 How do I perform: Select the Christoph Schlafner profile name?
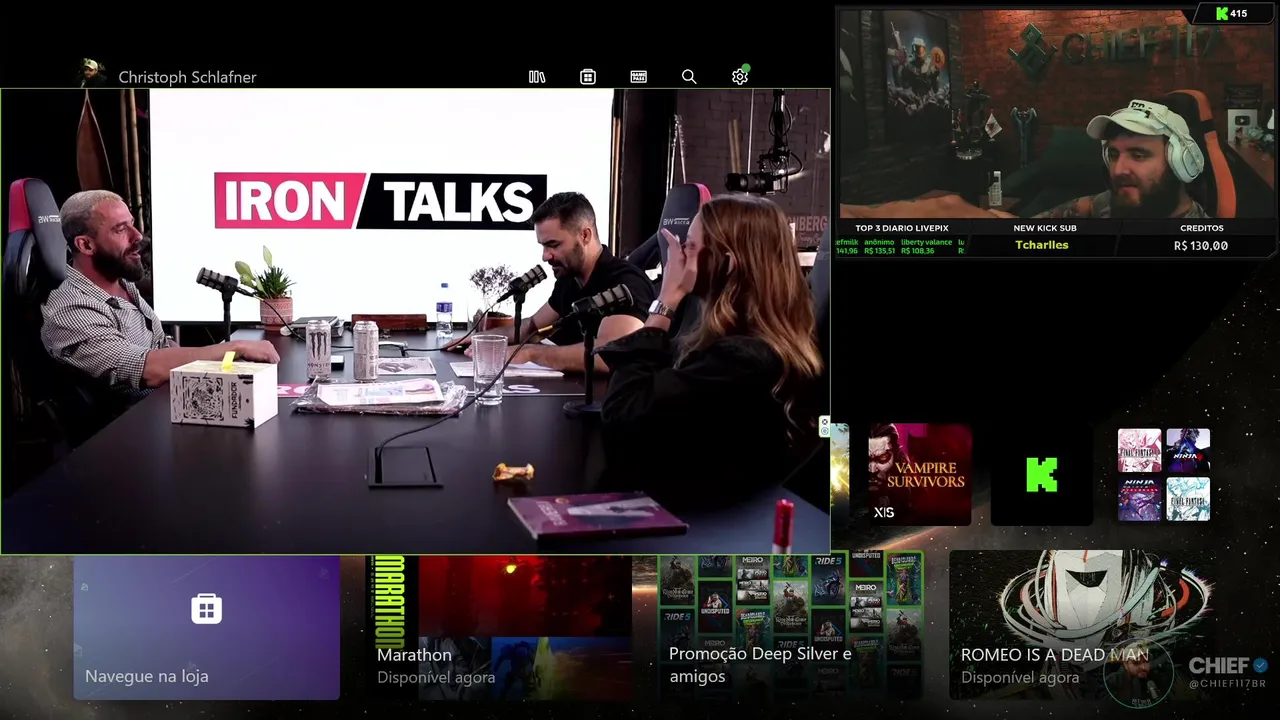[187, 77]
